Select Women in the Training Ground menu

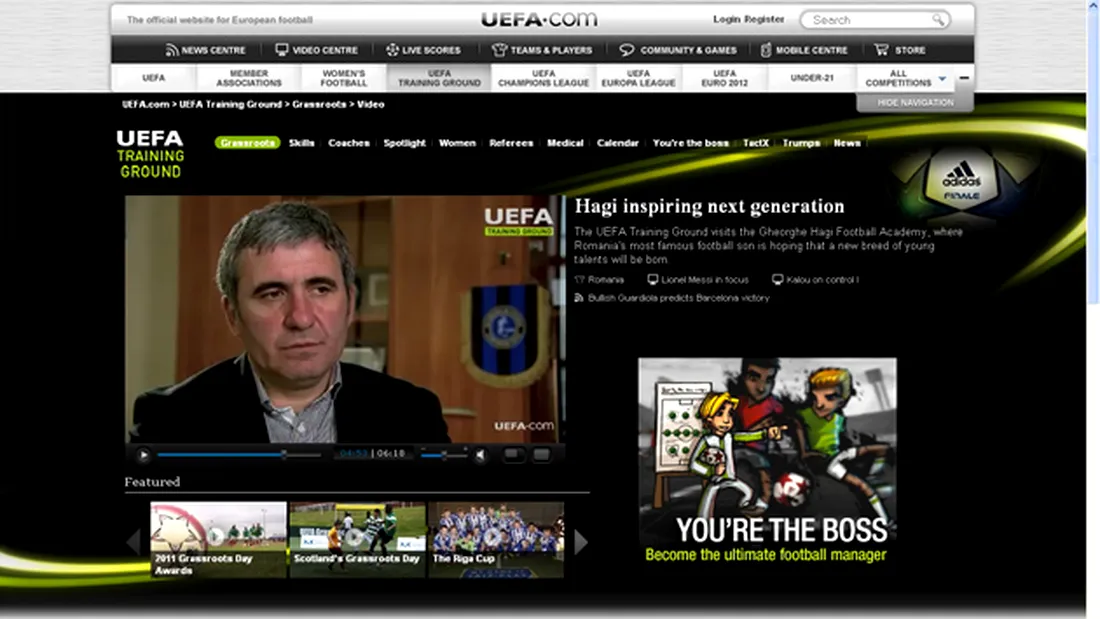(x=457, y=142)
